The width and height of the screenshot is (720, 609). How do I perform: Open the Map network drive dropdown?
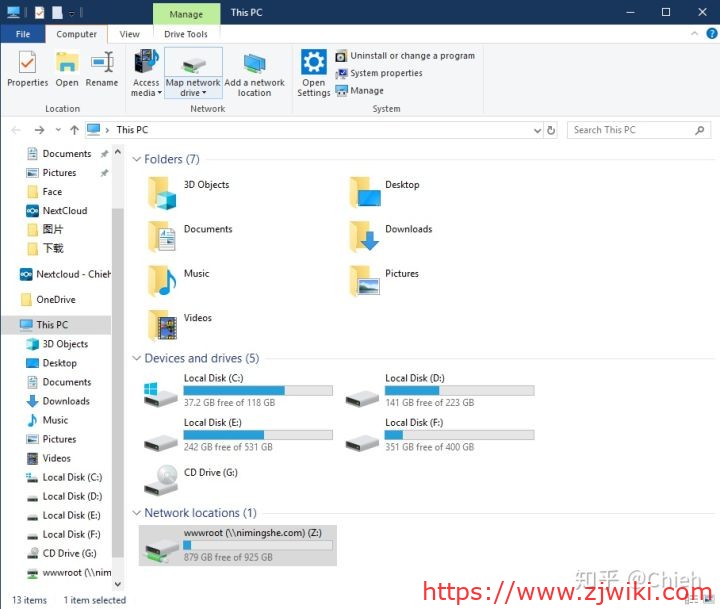193,92
